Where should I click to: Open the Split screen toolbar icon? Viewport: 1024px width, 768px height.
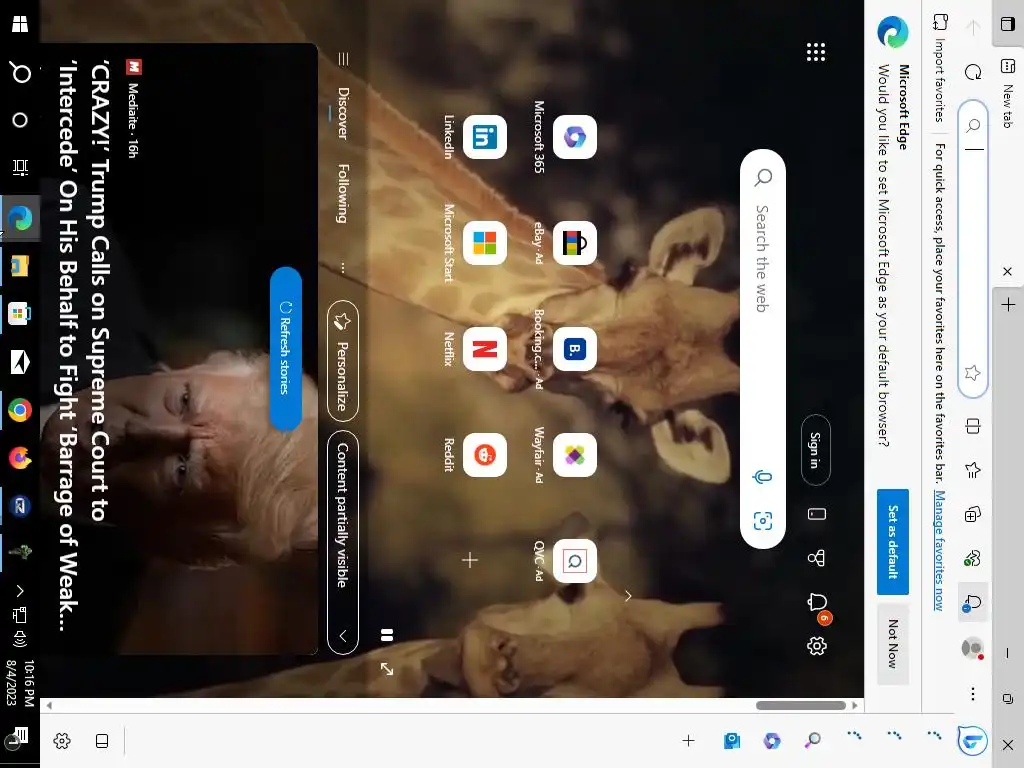pyautogui.click(x=972, y=426)
